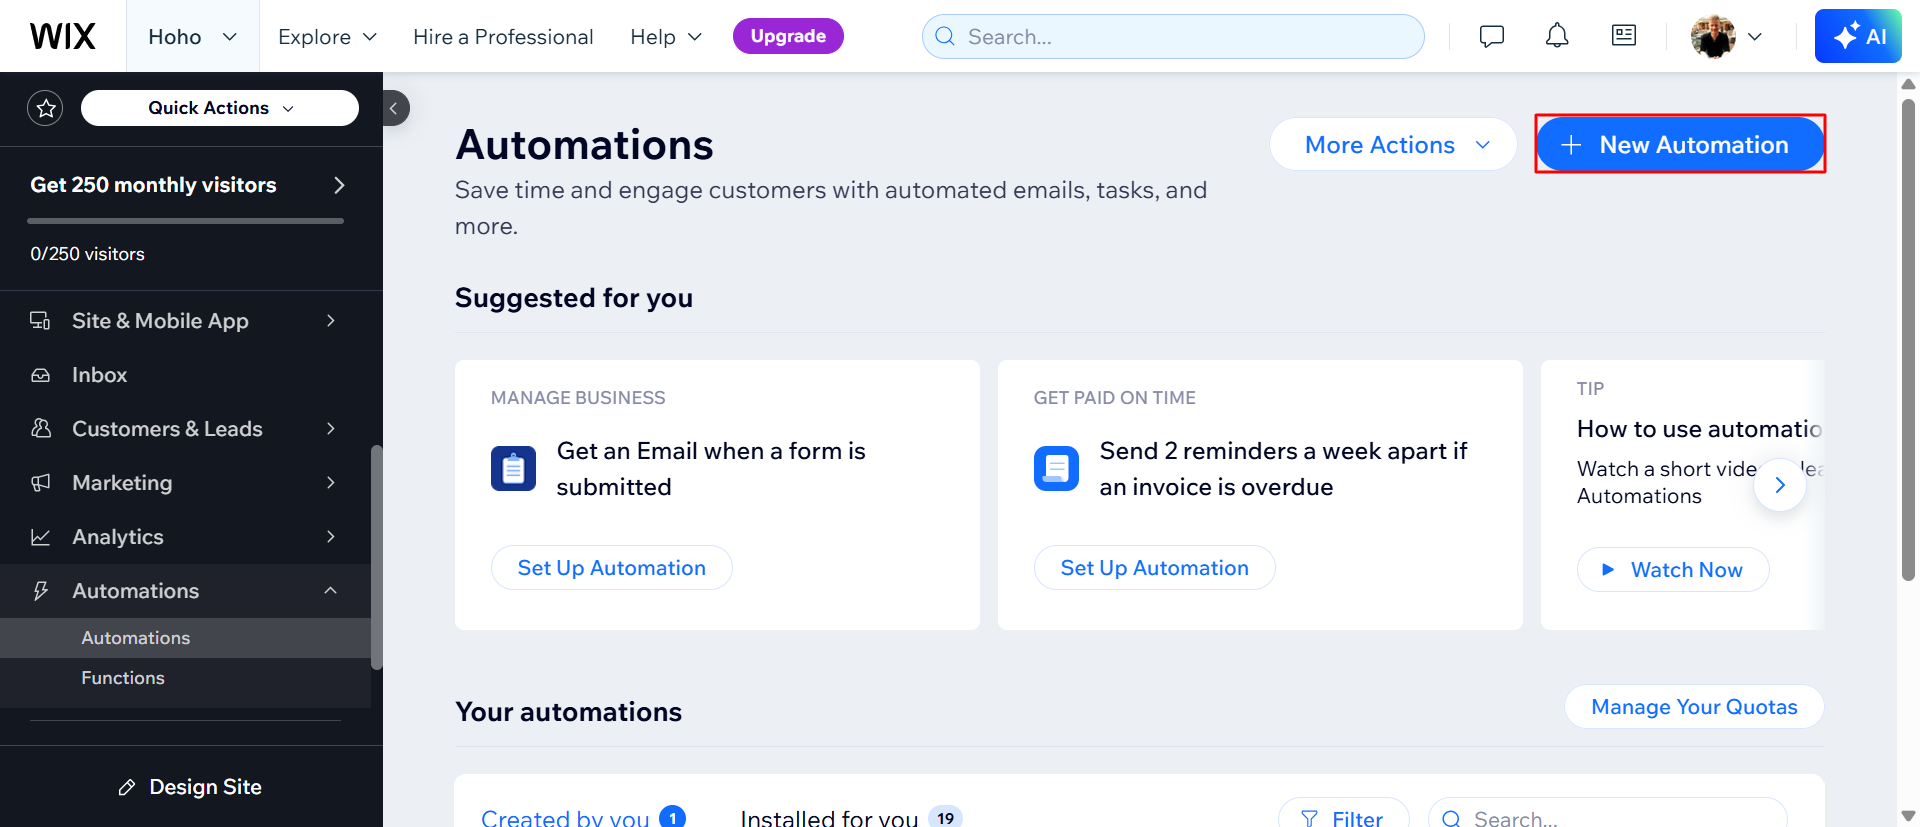Screen dimensions: 1920x827
Task: Click the Marketing megaphone icon
Action: (x=40, y=483)
